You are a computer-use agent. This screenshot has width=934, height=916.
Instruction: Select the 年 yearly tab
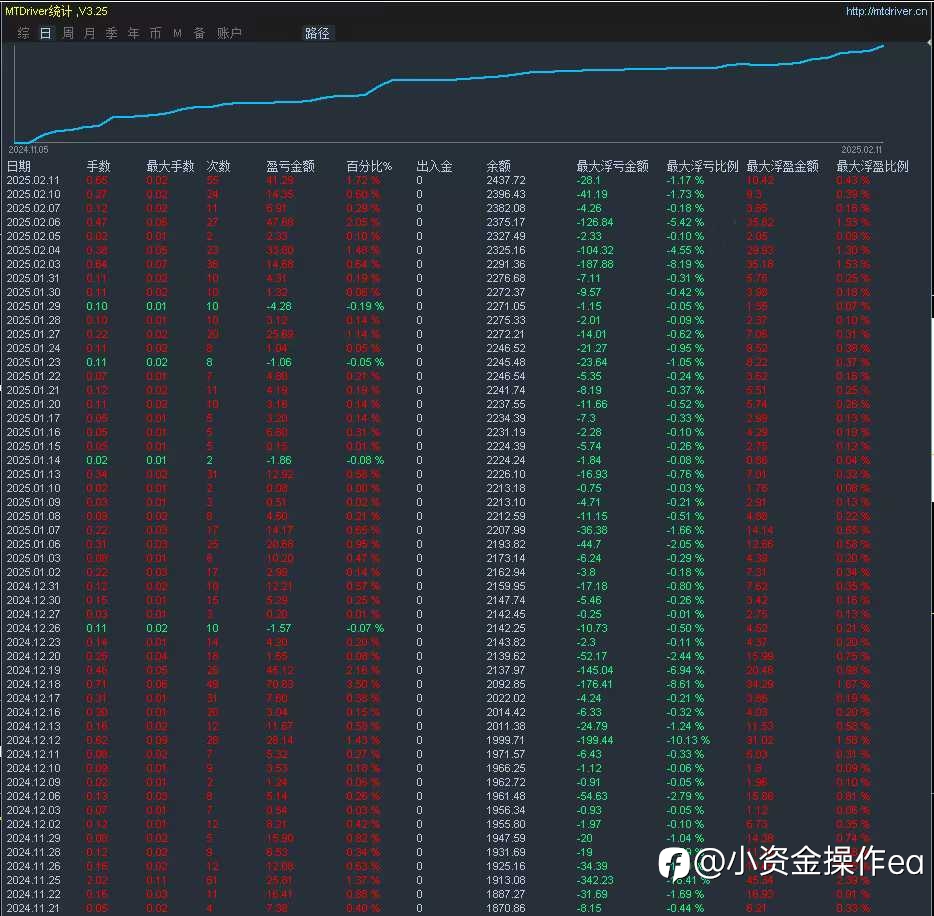[x=133, y=33]
